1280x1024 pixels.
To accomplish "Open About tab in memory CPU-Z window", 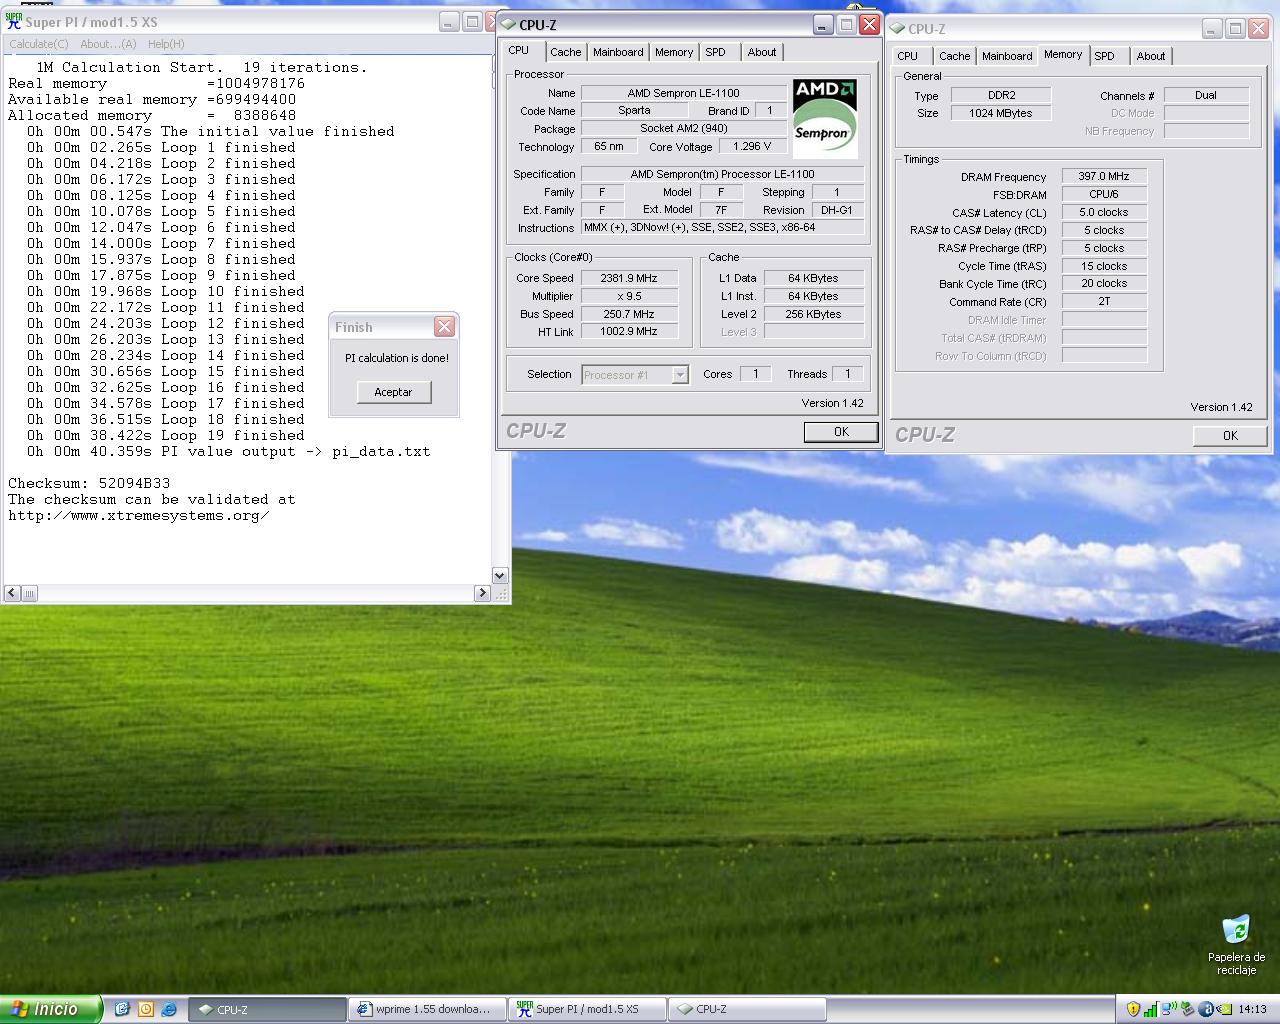I will coord(1151,56).
